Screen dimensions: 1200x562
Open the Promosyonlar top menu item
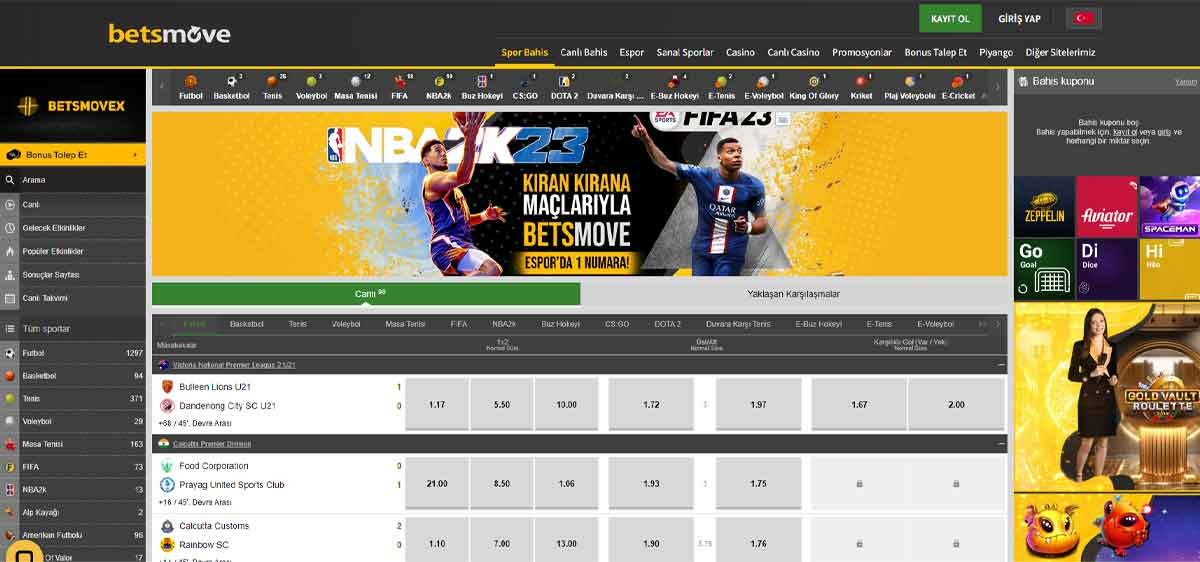tap(862, 52)
